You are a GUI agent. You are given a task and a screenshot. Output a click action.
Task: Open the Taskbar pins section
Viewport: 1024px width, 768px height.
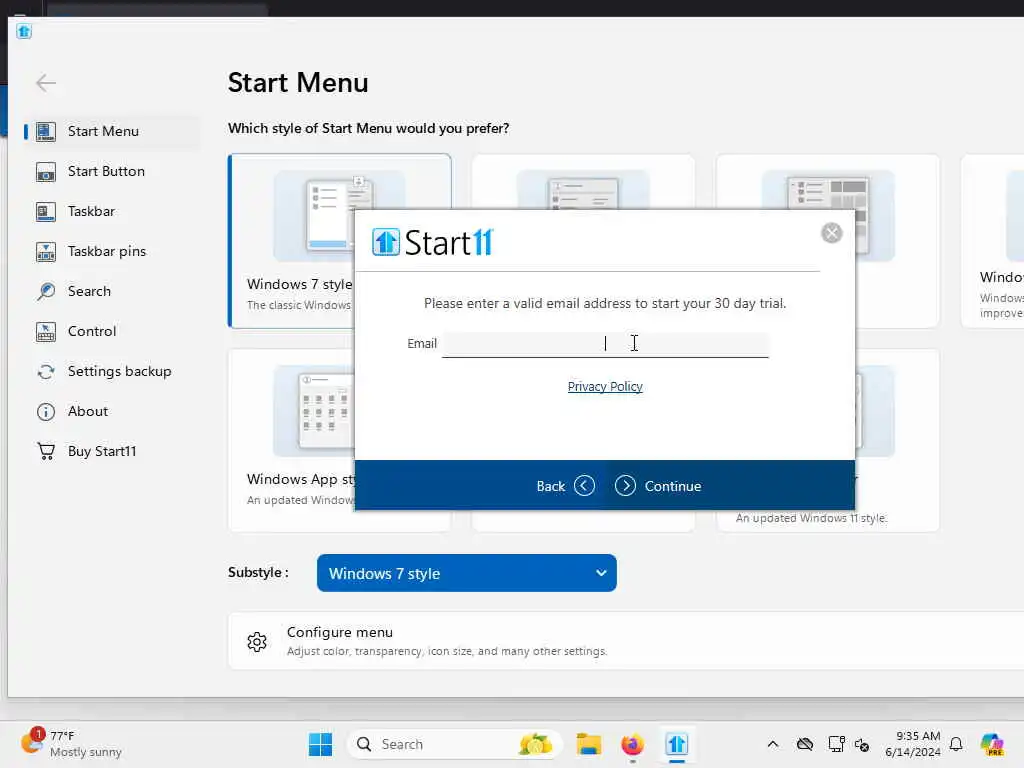point(111,251)
